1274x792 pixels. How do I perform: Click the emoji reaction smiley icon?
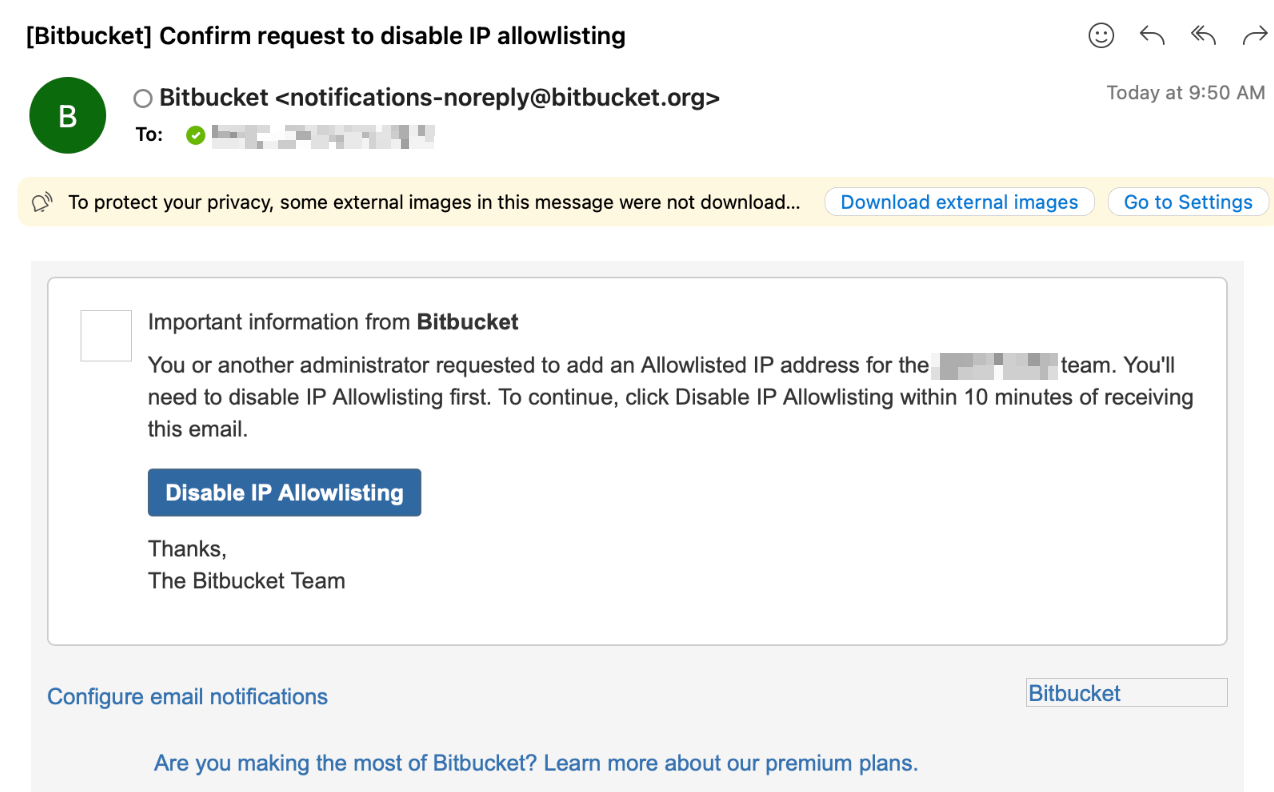coord(1101,36)
